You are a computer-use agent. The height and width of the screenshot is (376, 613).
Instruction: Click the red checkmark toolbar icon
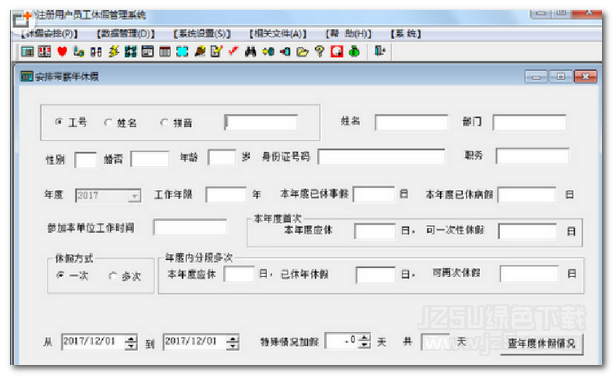point(233,51)
